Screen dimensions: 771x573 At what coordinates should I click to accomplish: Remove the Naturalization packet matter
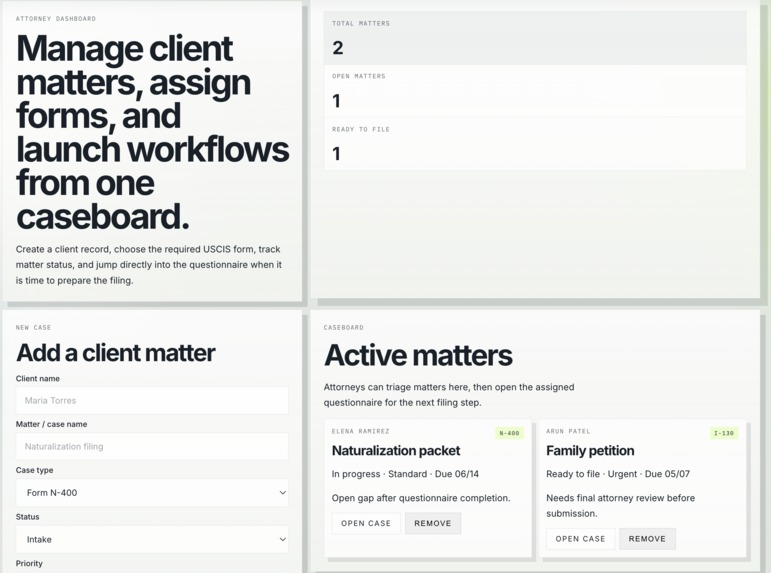[433, 523]
